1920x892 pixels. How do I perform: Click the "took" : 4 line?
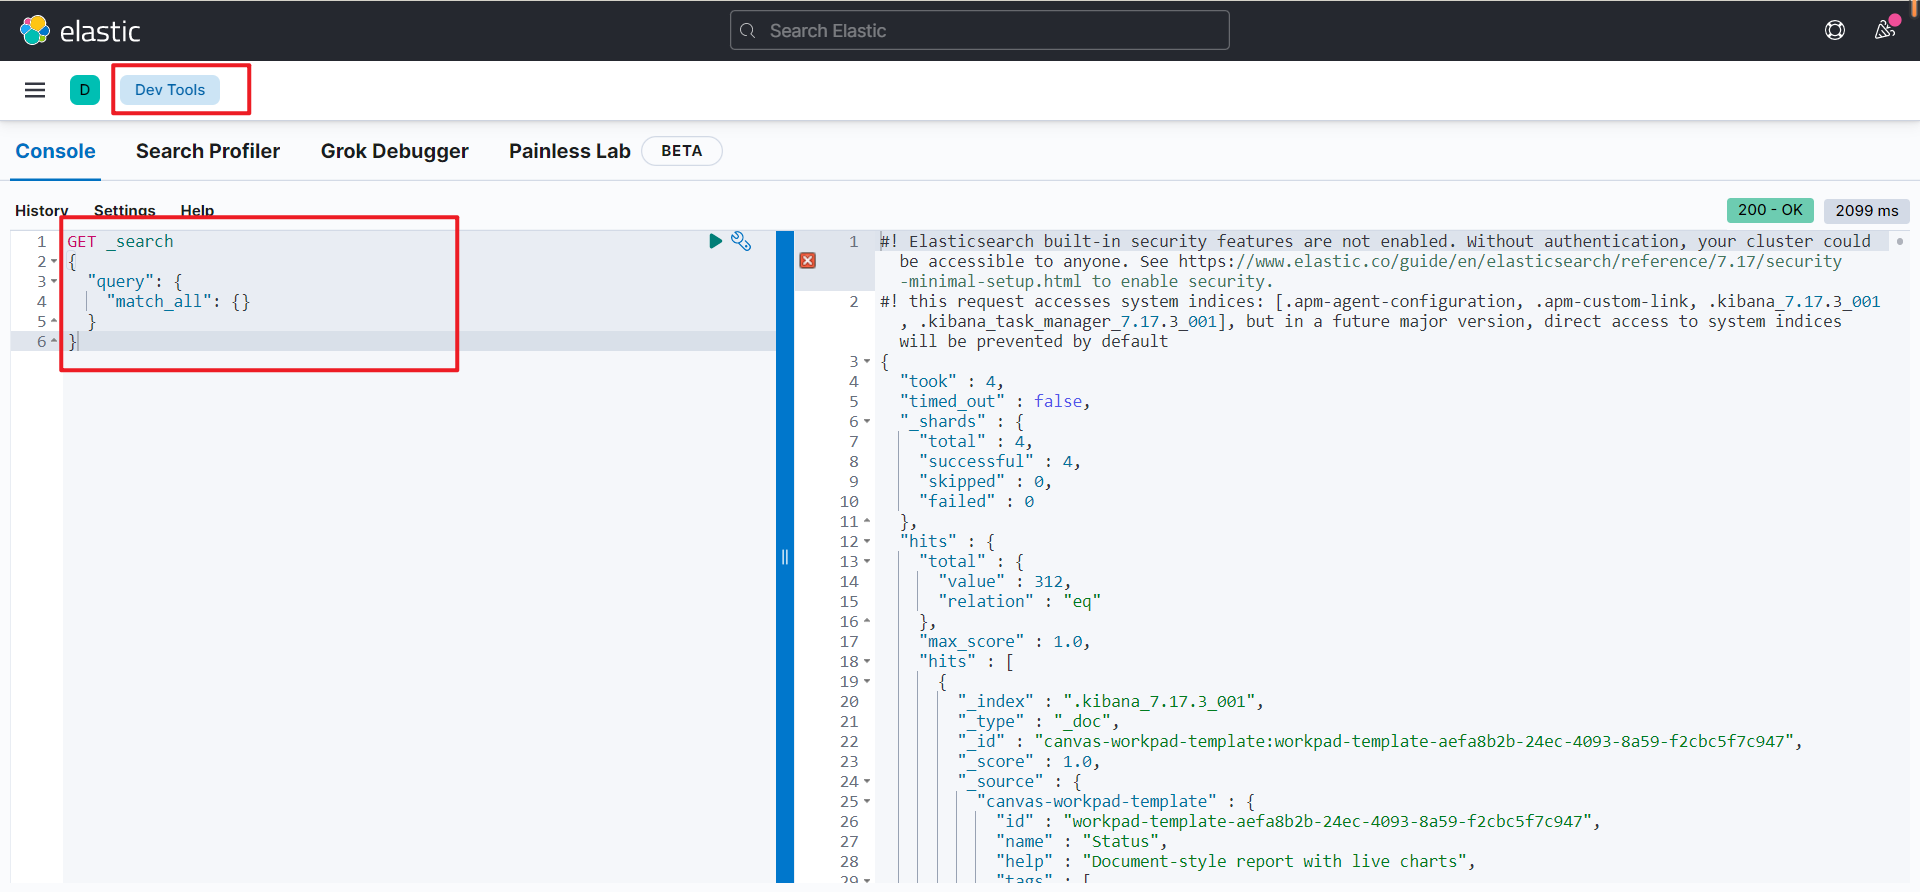951,381
